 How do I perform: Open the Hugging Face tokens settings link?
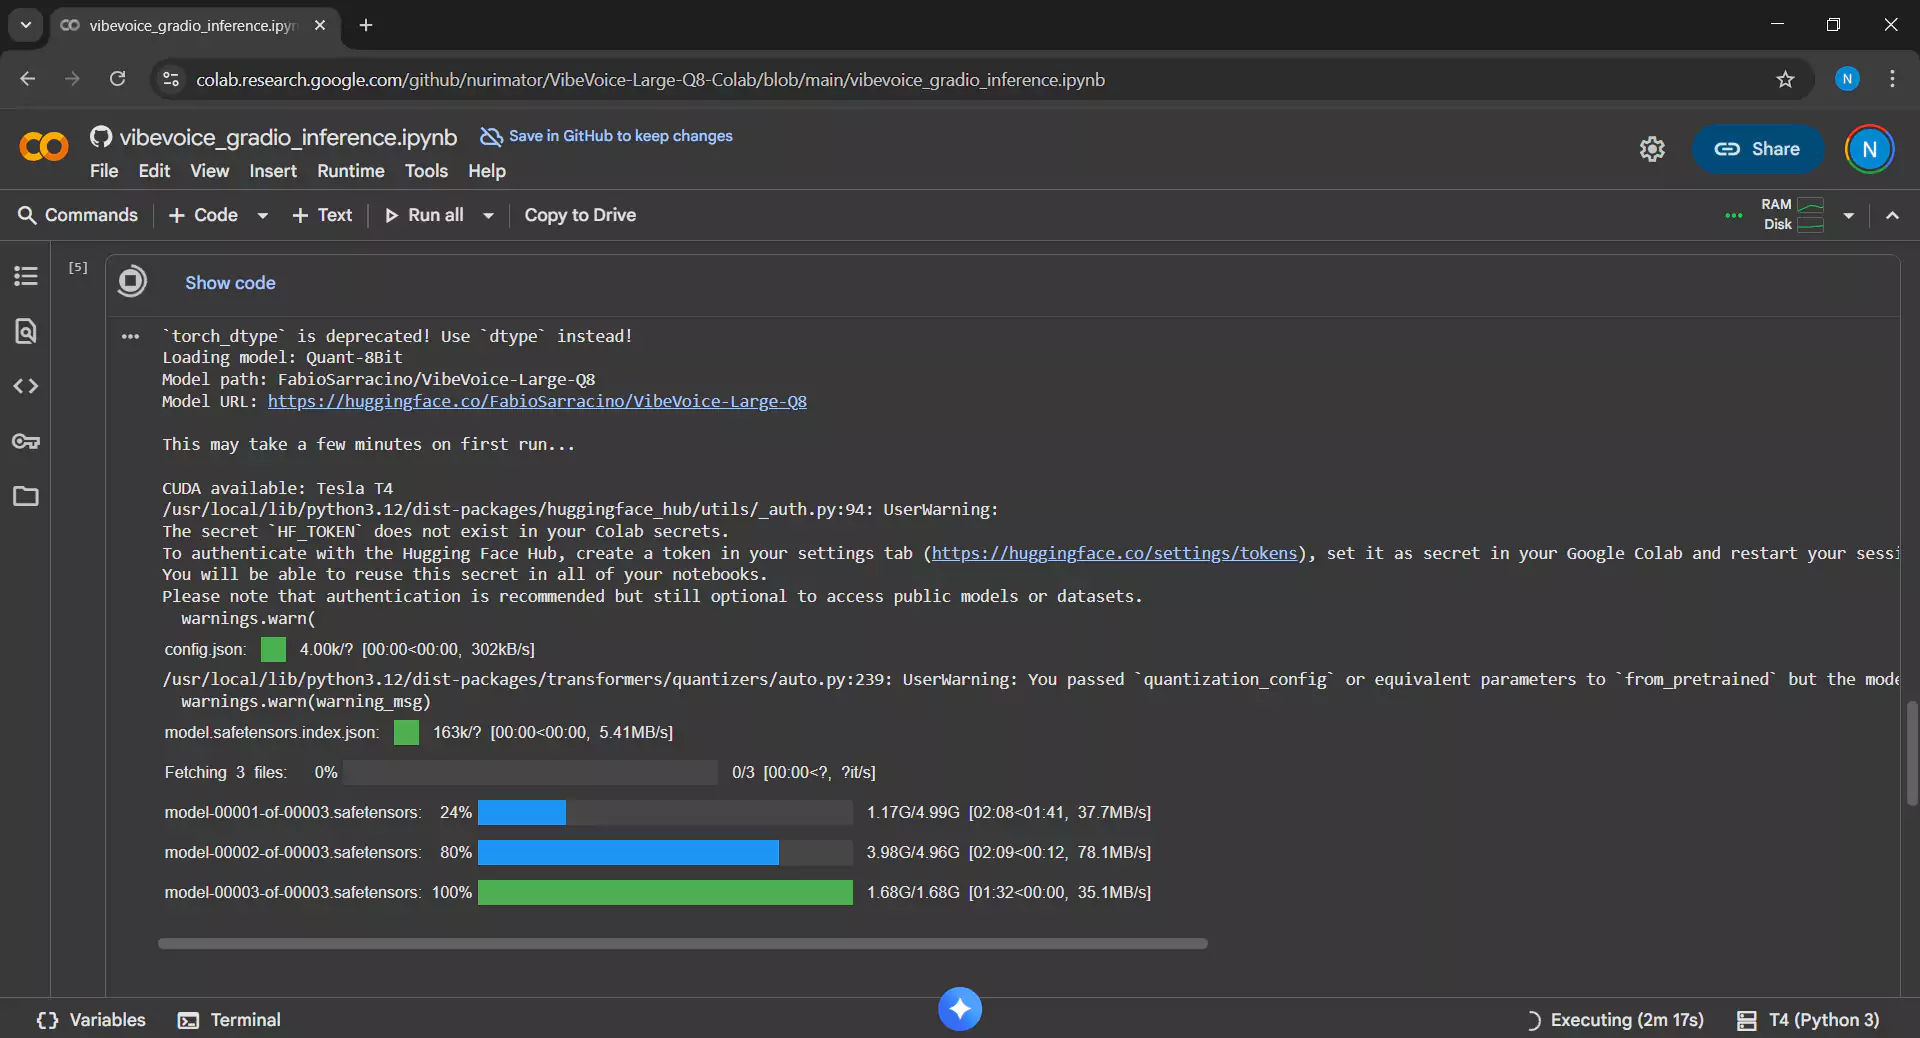coord(1114,554)
